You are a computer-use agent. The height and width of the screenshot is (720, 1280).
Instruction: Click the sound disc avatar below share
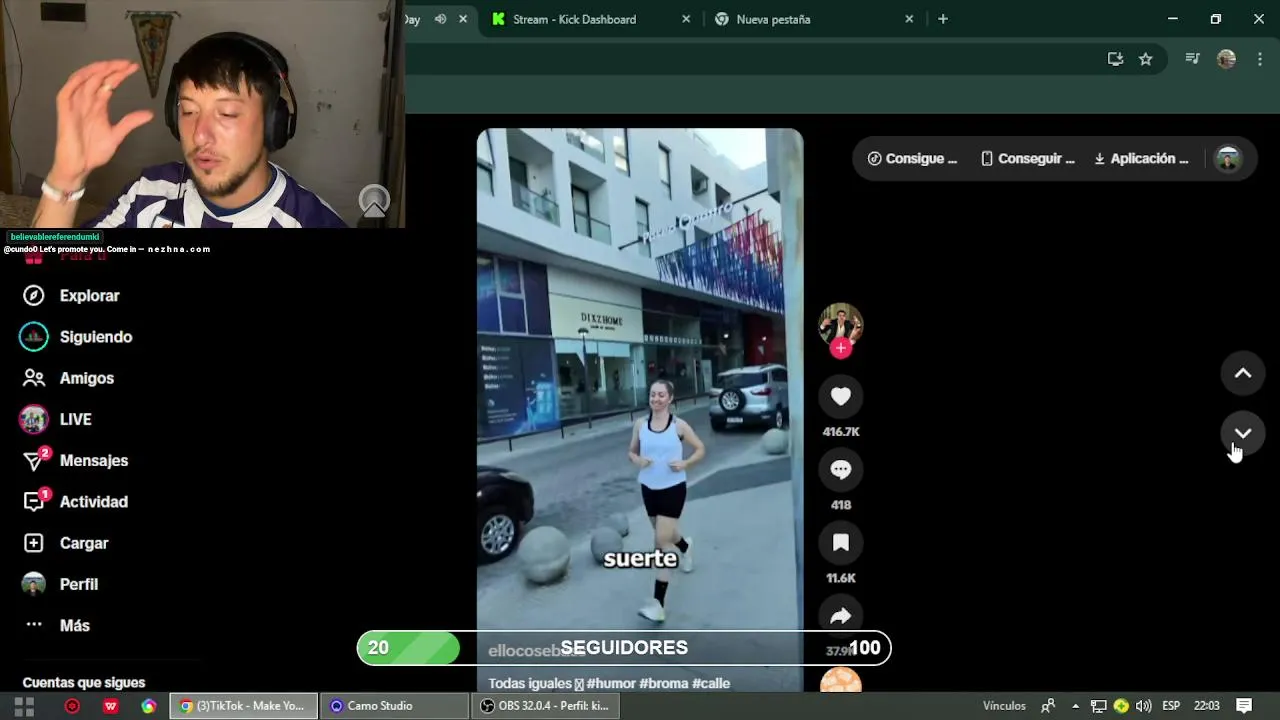click(841, 680)
